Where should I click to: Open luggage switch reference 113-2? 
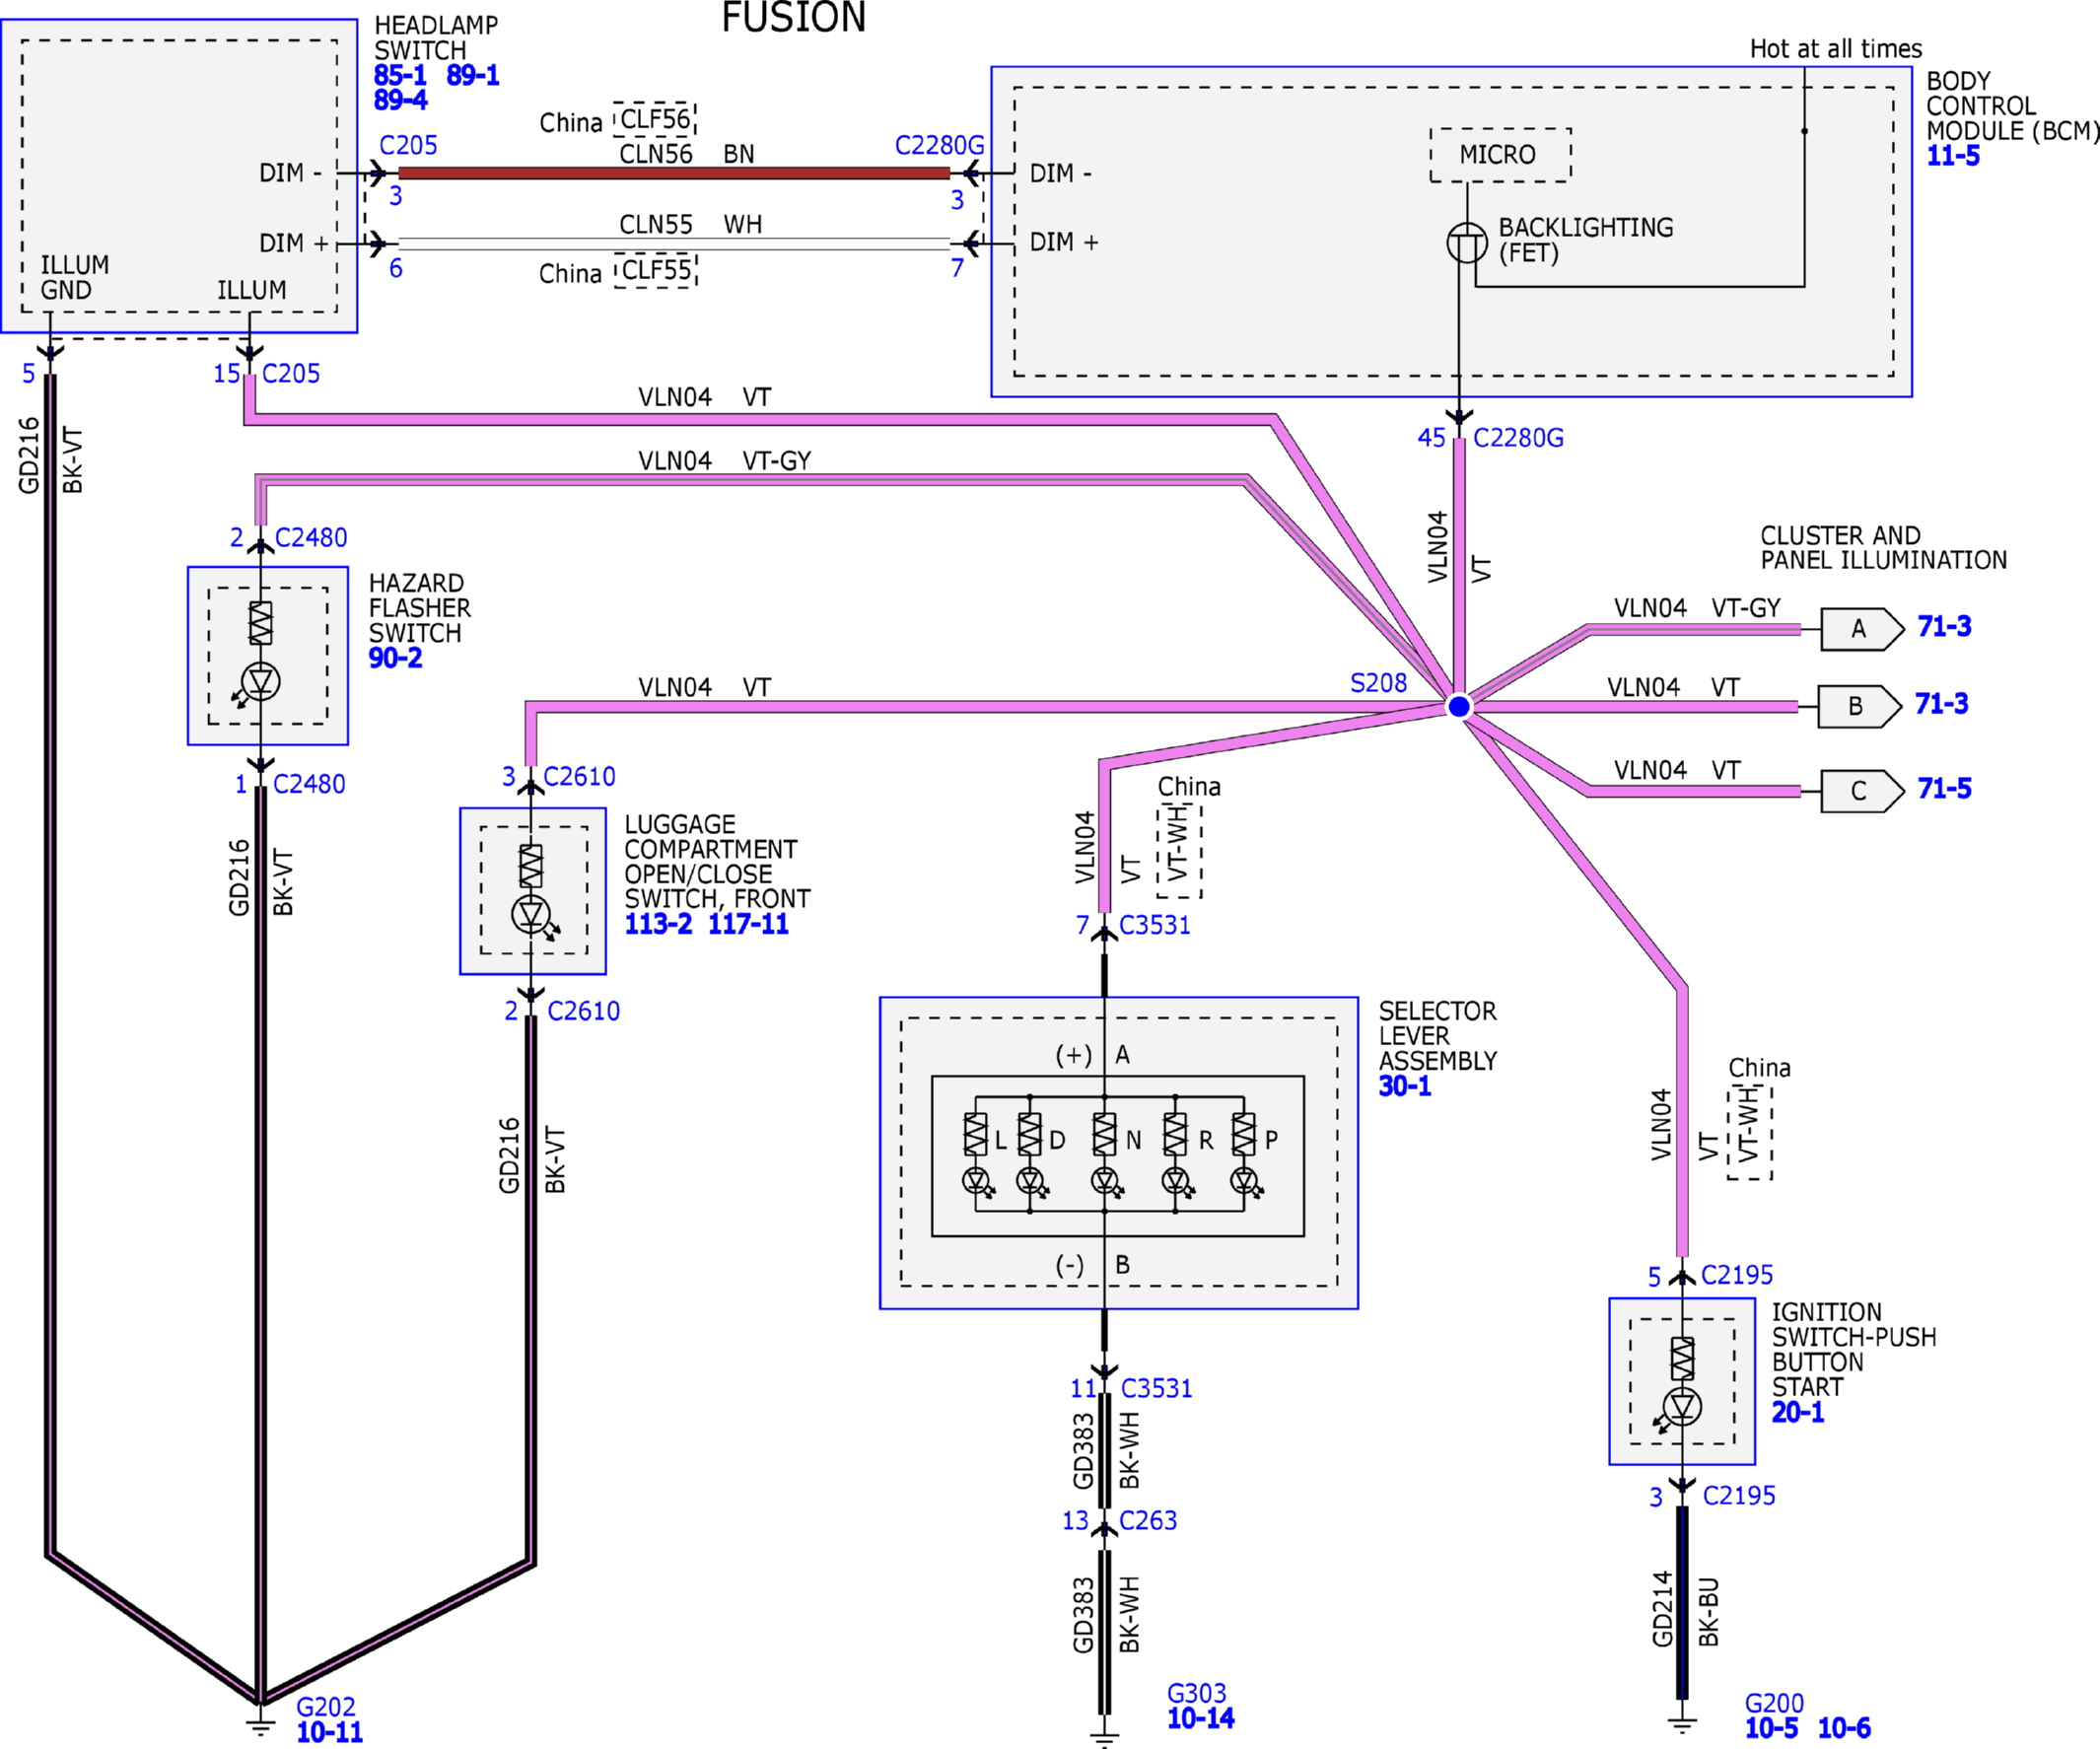click(x=658, y=924)
